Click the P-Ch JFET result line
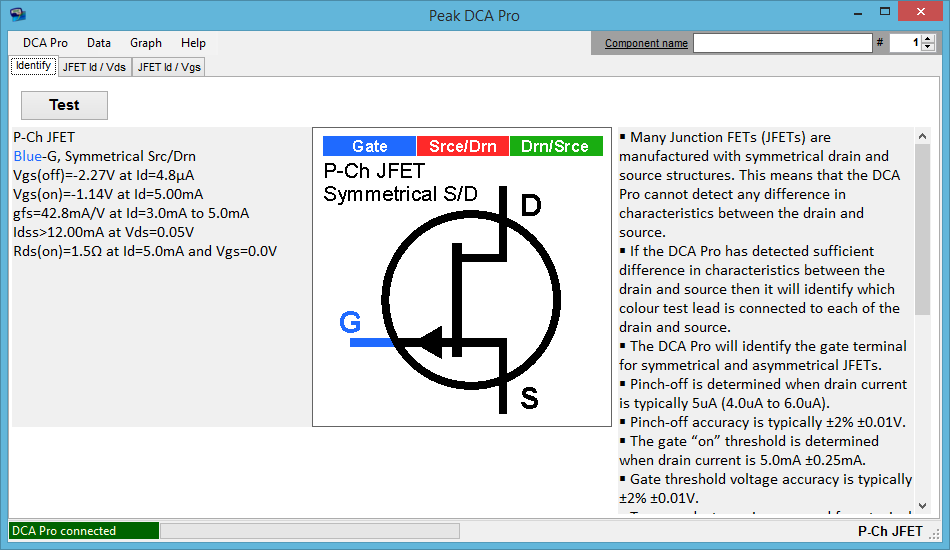Viewport: 950px width, 550px height. point(44,137)
